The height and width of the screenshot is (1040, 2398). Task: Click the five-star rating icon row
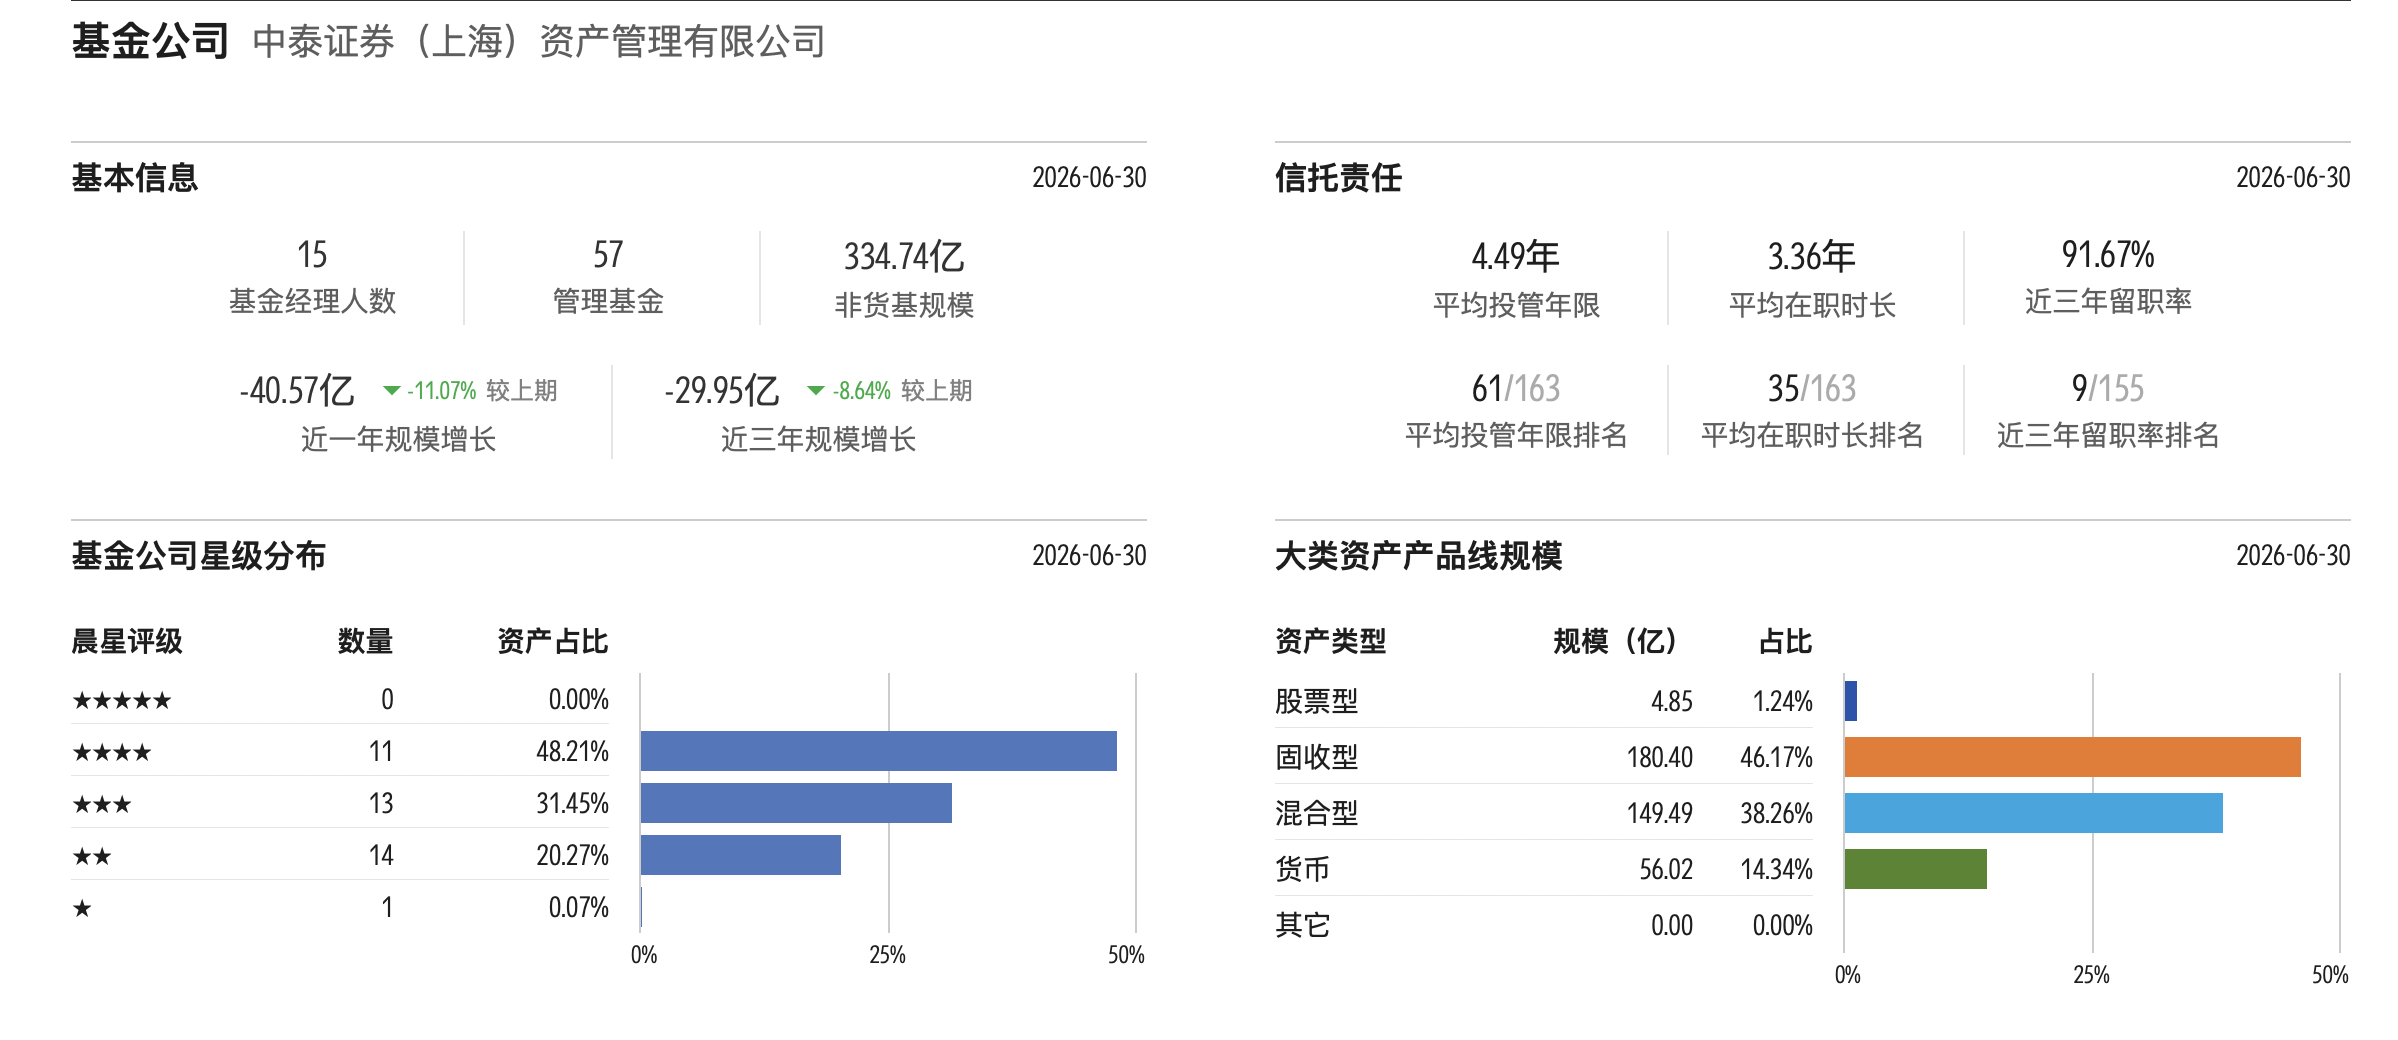click(122, 700)
